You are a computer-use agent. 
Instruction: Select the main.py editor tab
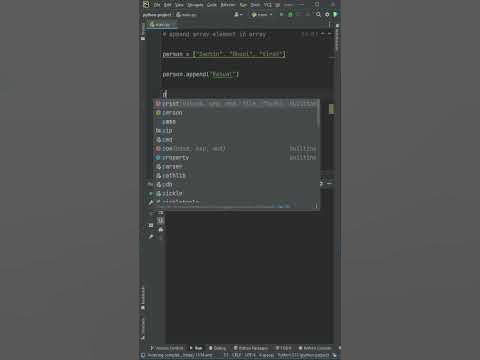pyautogui.click(x=160, y=25)
